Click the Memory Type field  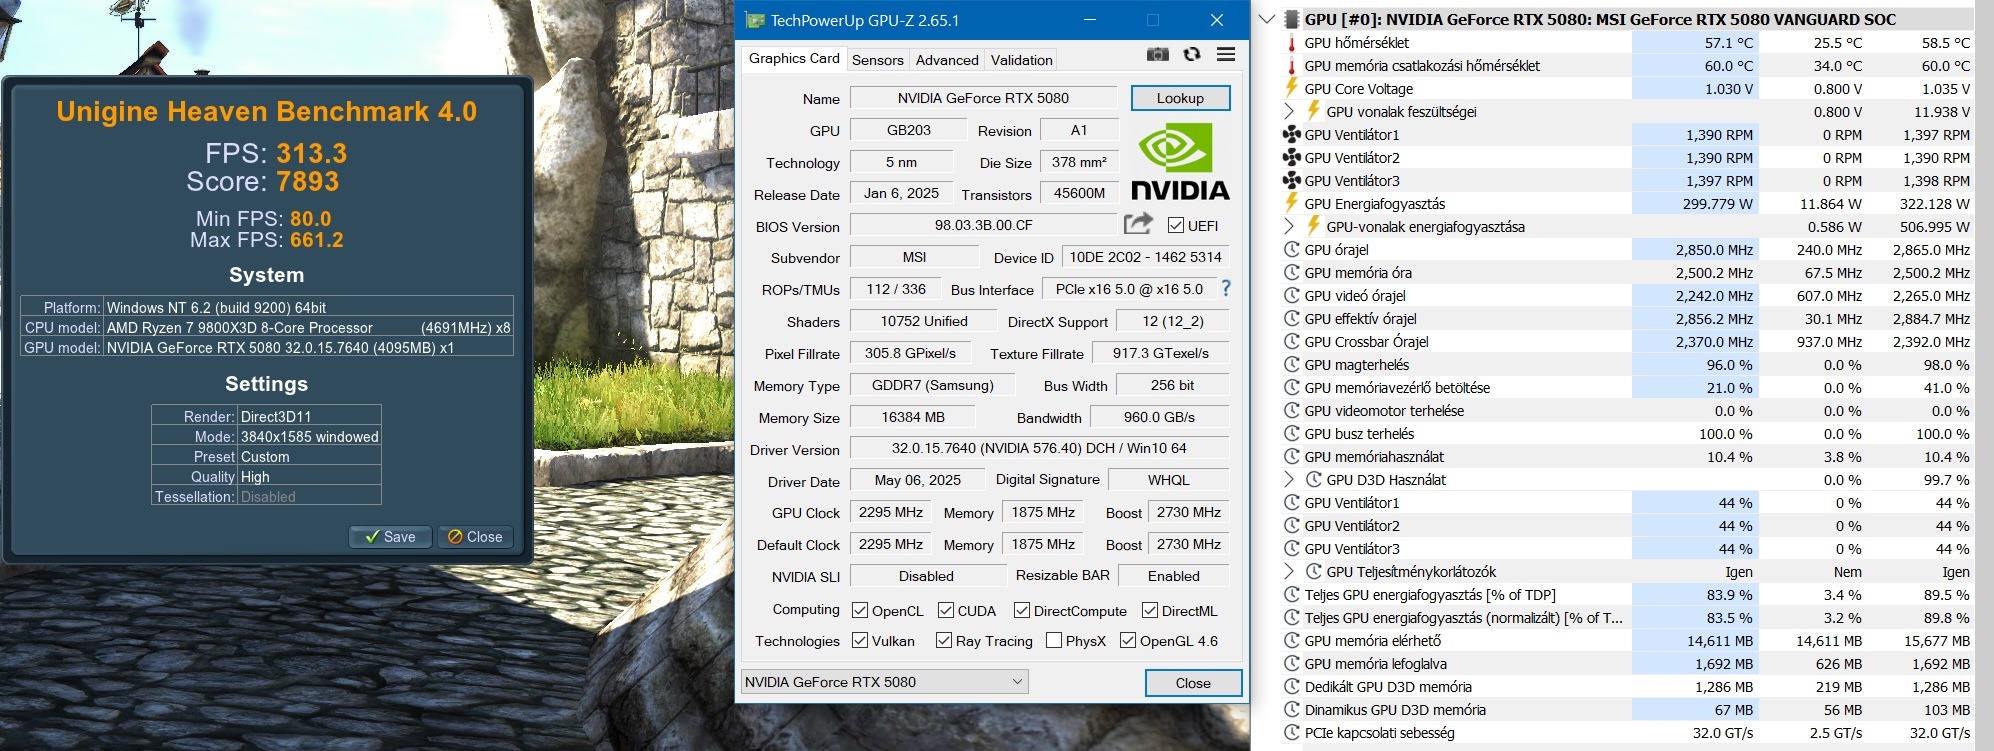coord(932,385)
